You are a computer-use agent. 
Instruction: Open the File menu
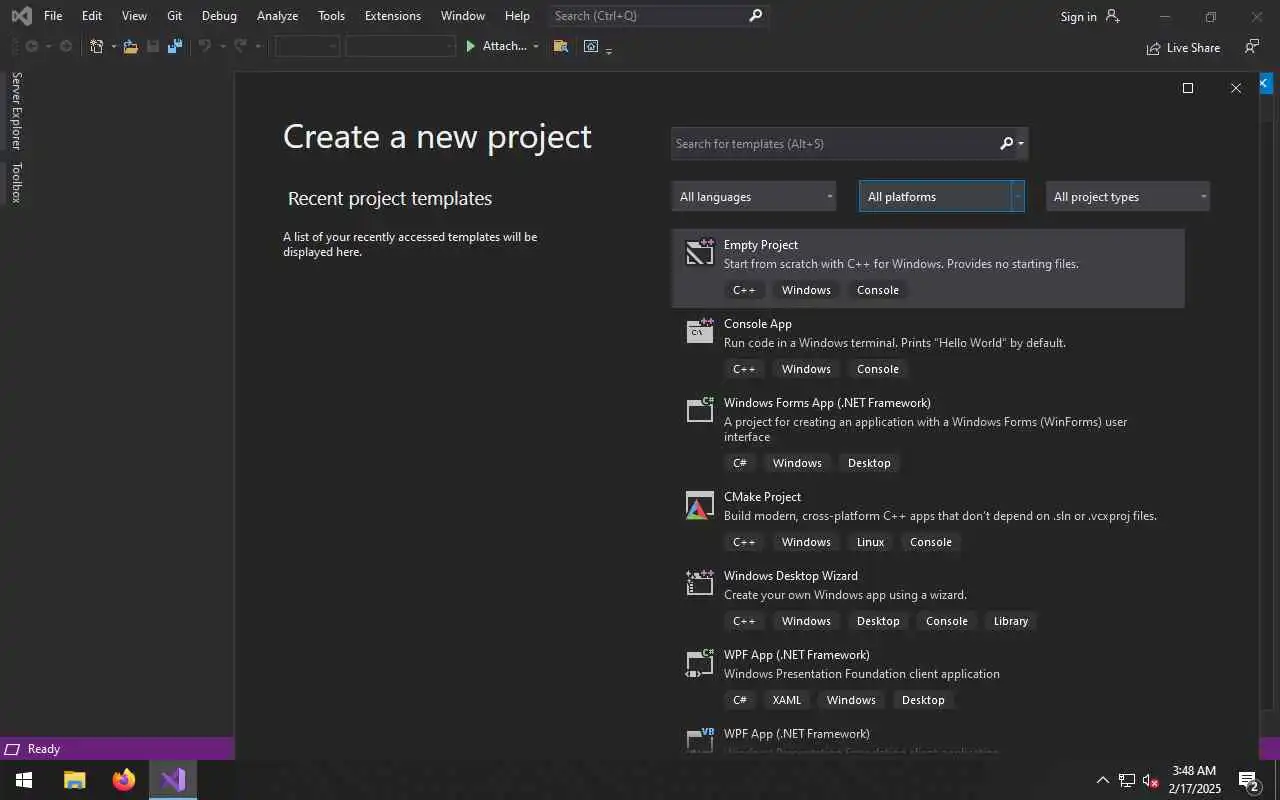[x=53, y=16]
